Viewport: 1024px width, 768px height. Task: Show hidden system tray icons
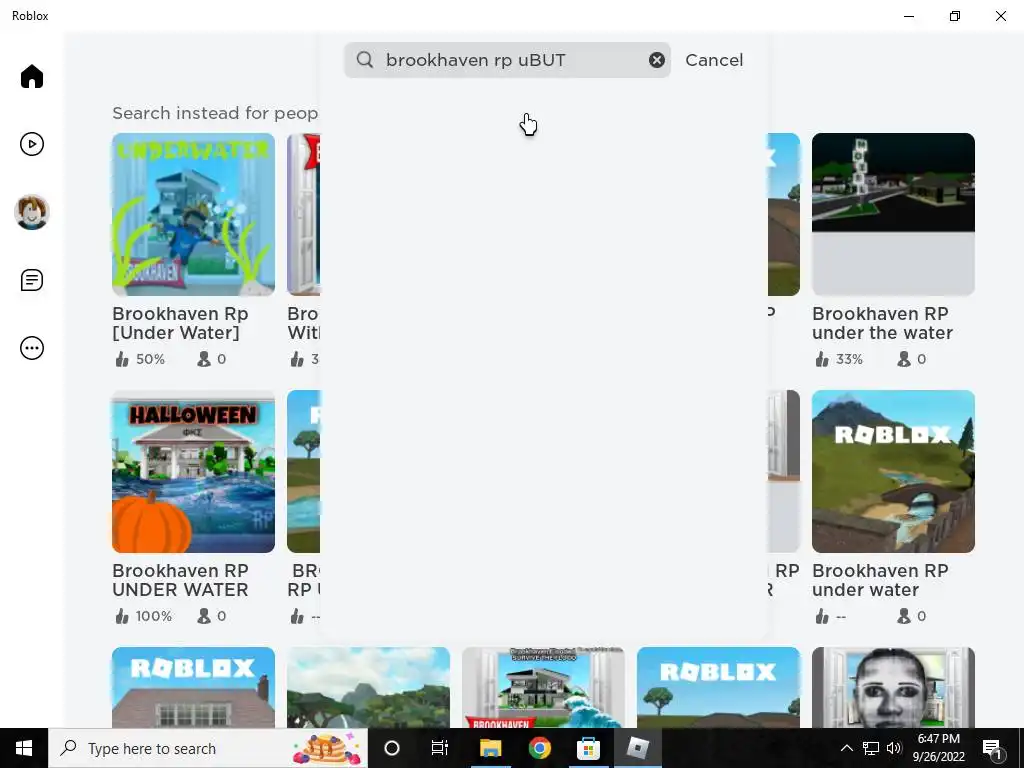pyautogui.click(x=846, y=748)
